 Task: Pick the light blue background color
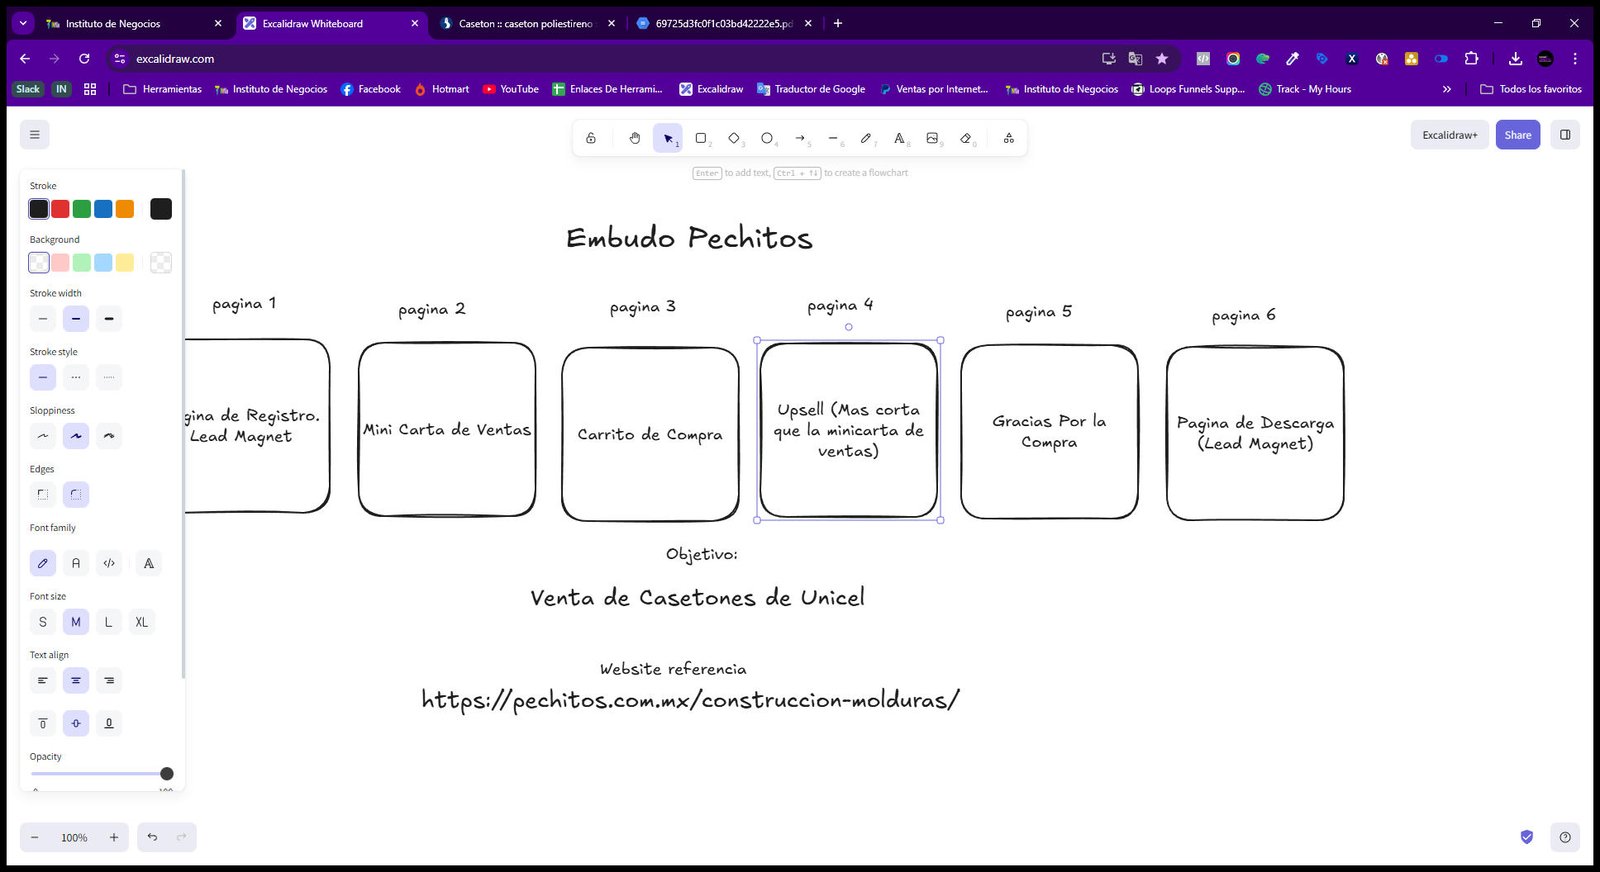(x=103, y=263)
